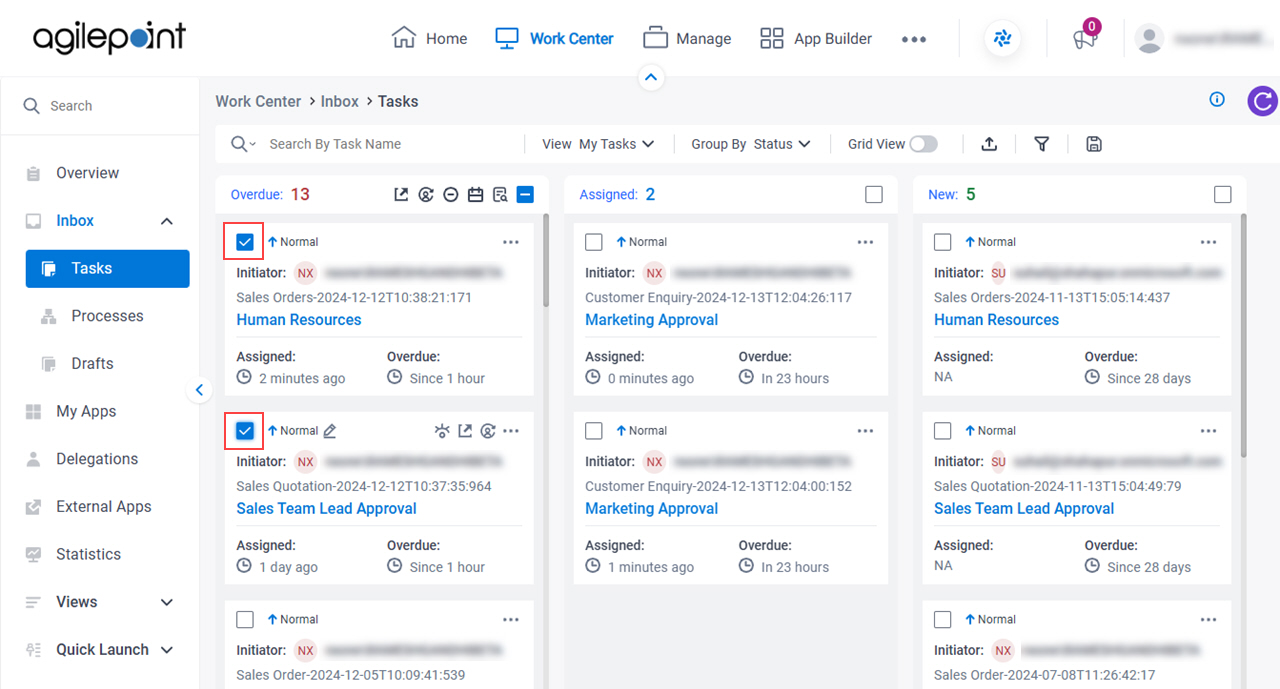The height and width of the screenshot is (689, 1280).
Task: Switch to Work Center in top navigation
Action: coord(554,39)
